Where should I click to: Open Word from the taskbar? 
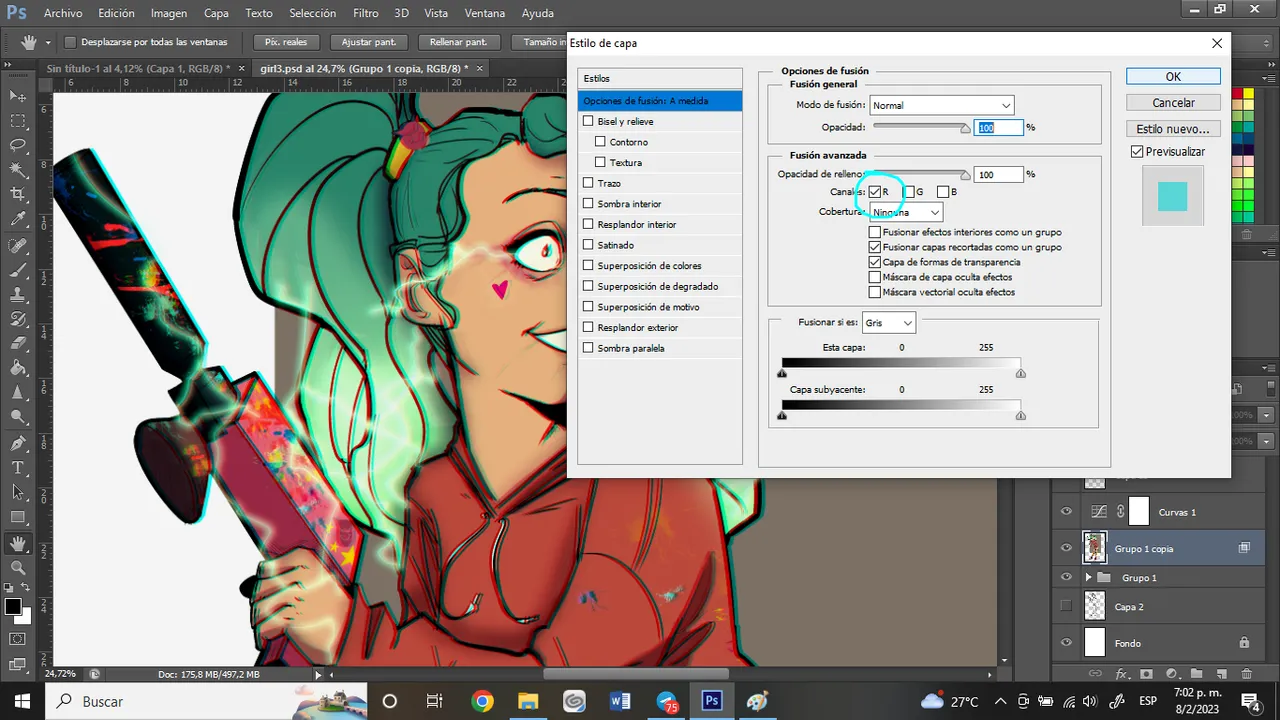pos(620,701)
